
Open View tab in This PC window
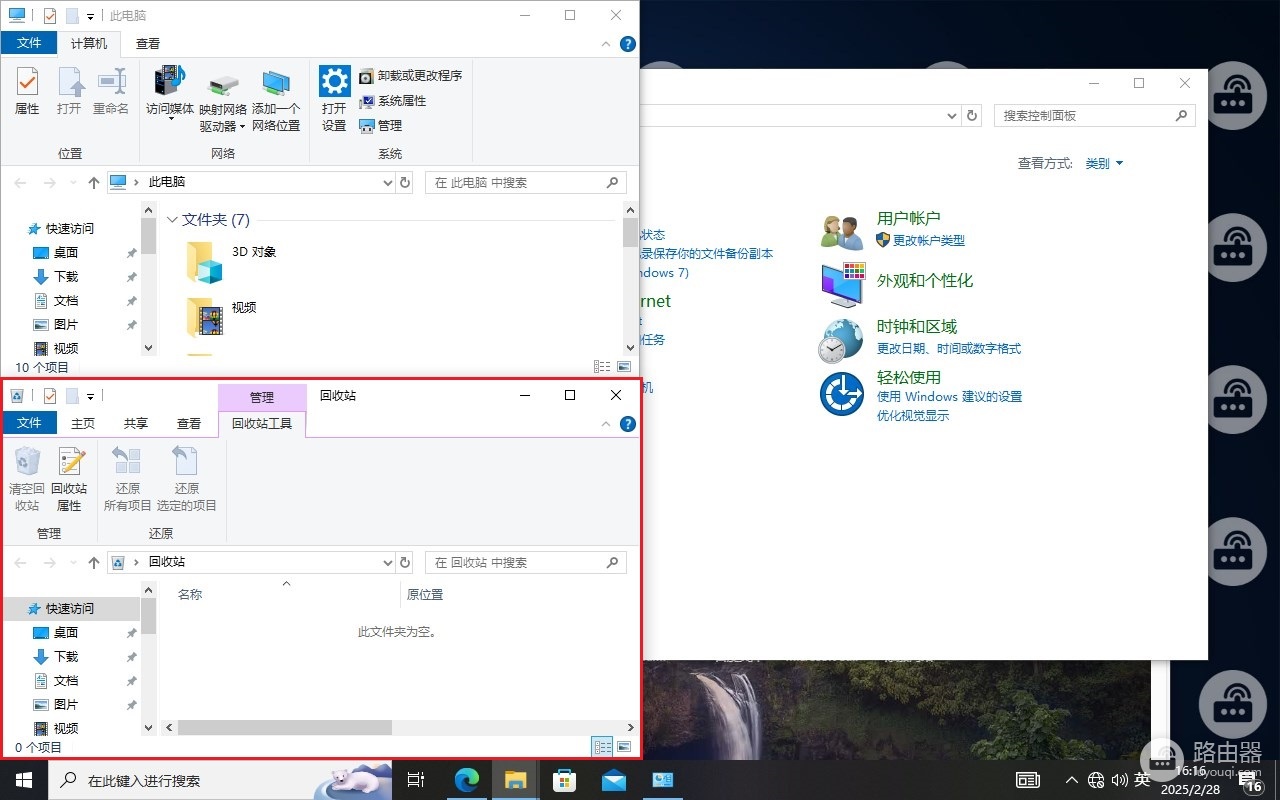click(148, 43)
